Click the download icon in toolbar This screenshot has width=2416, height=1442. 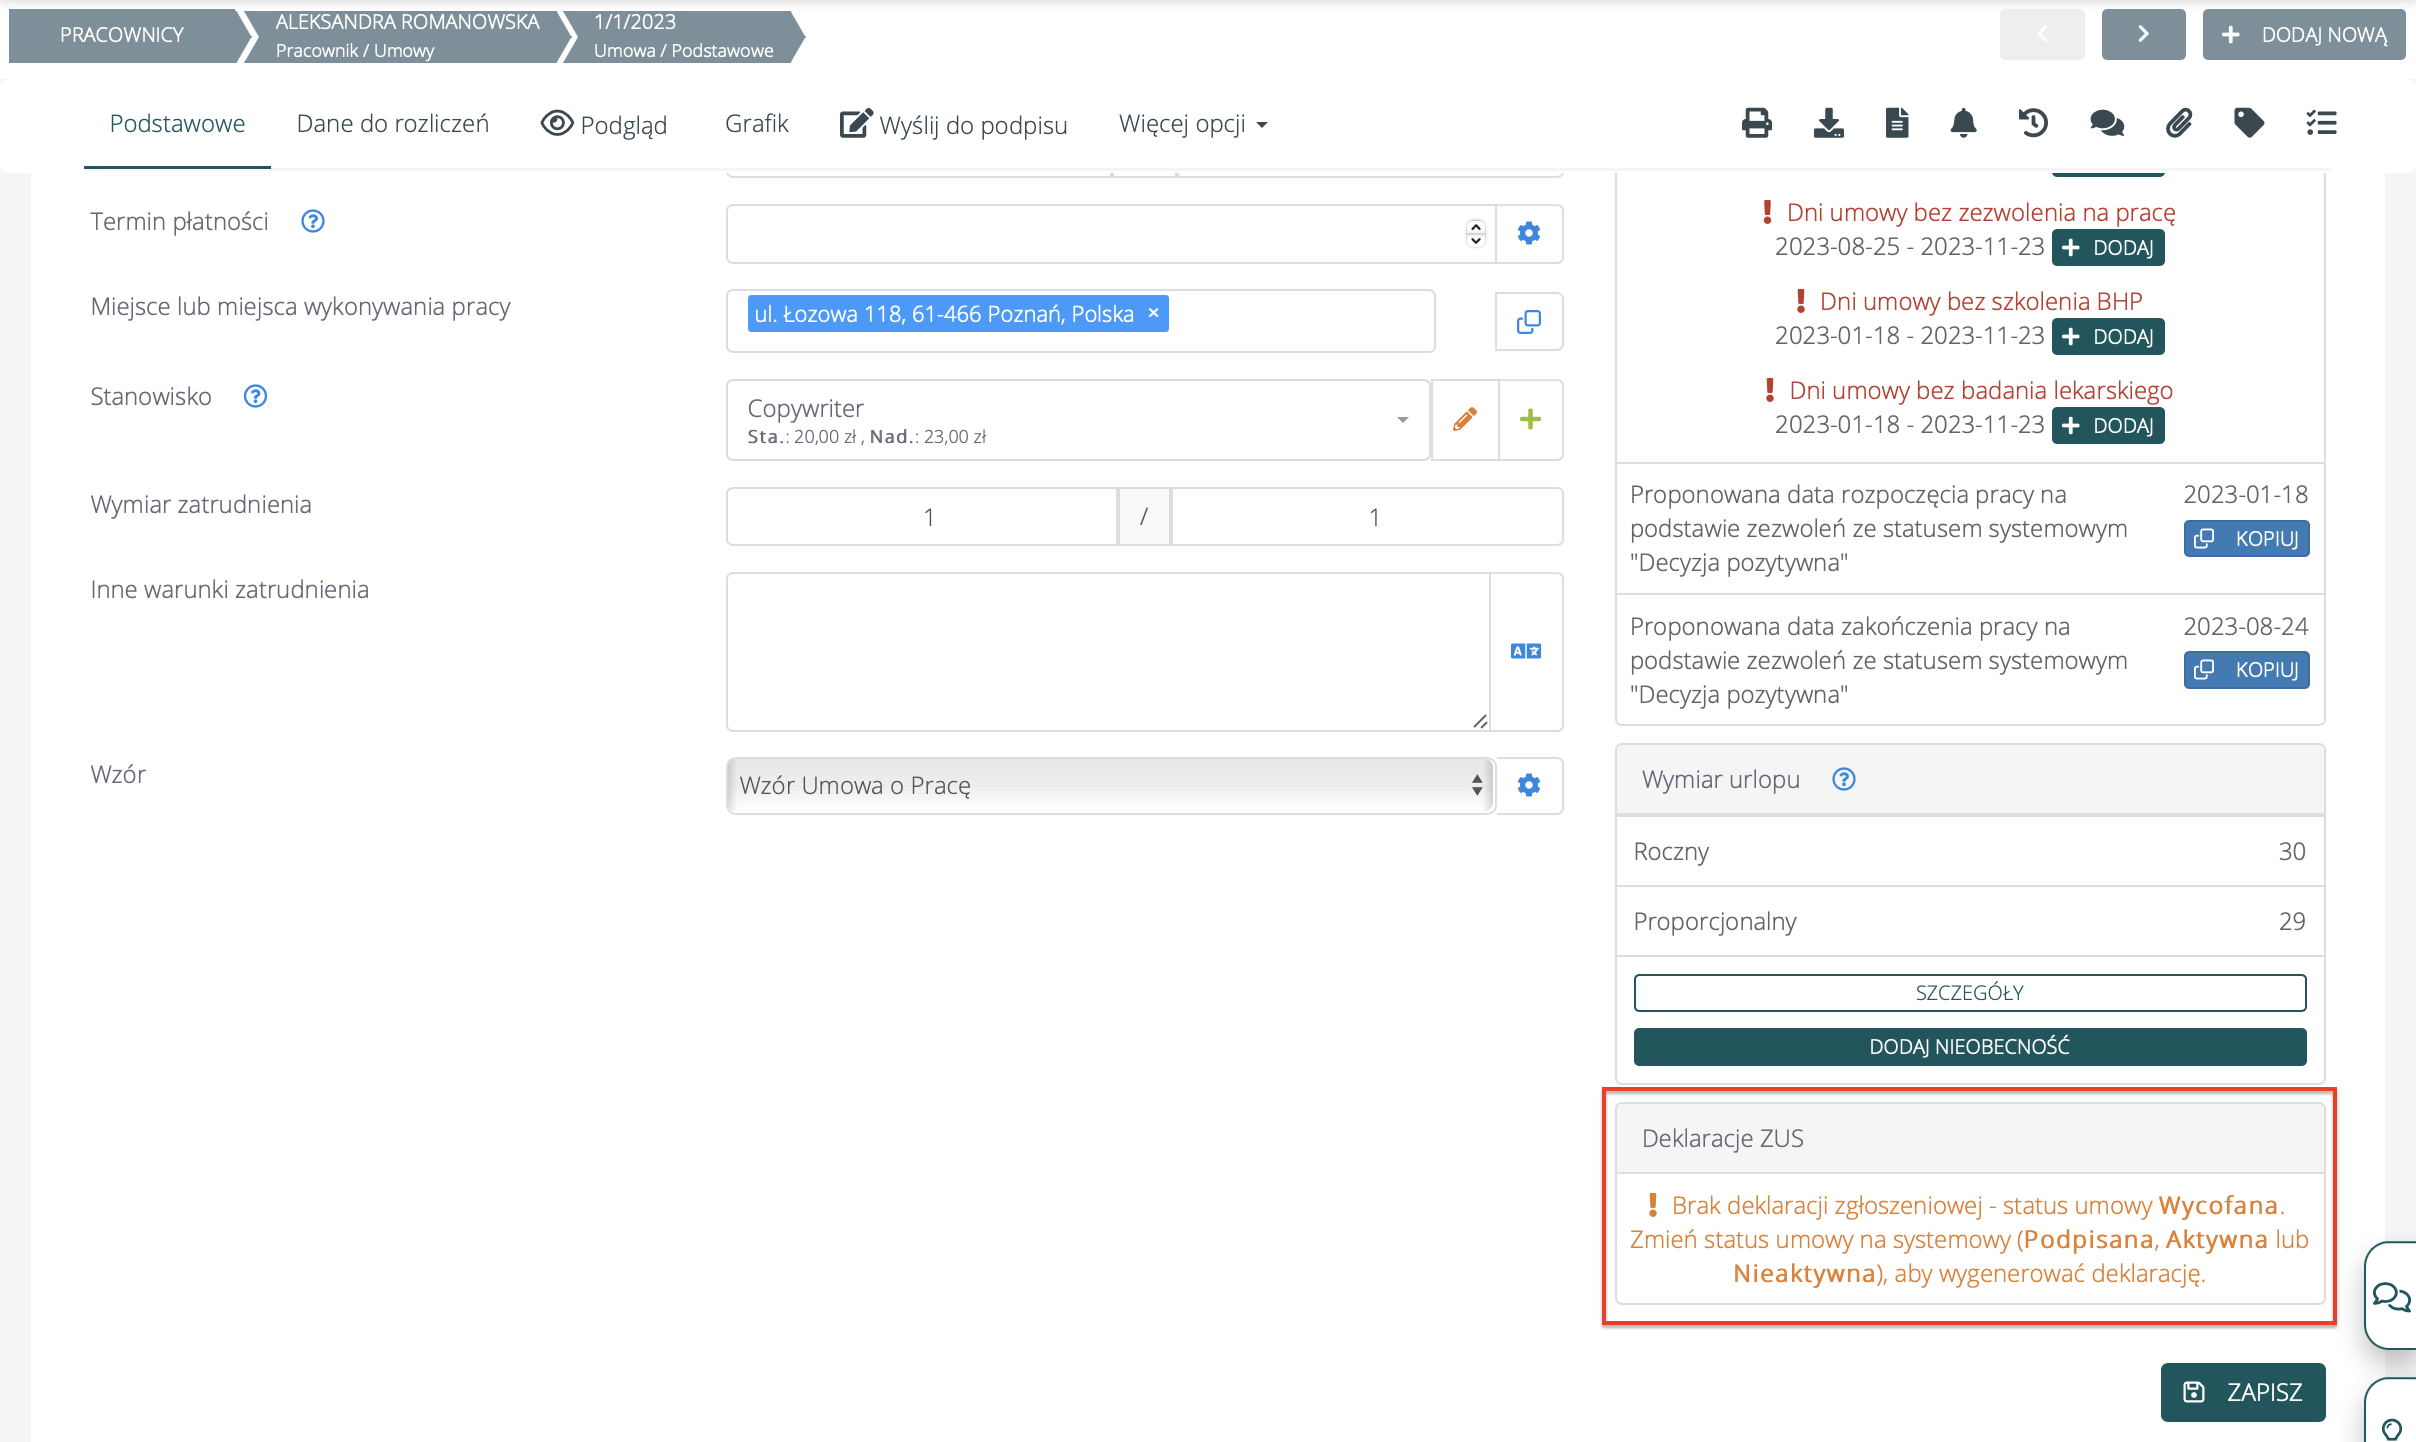tap(1828, 123)
